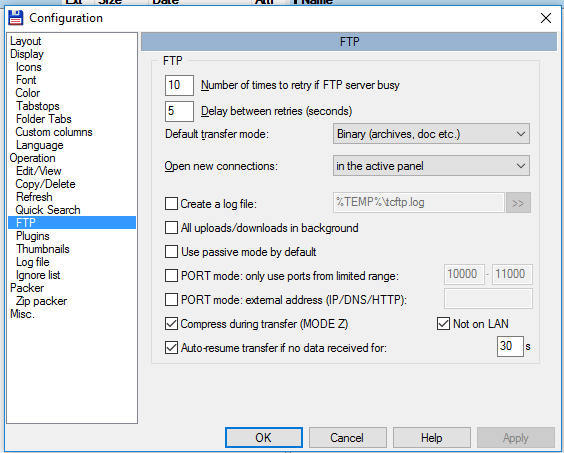Close the Configuration dialog

pyautogui.click(x=546, y=18)
